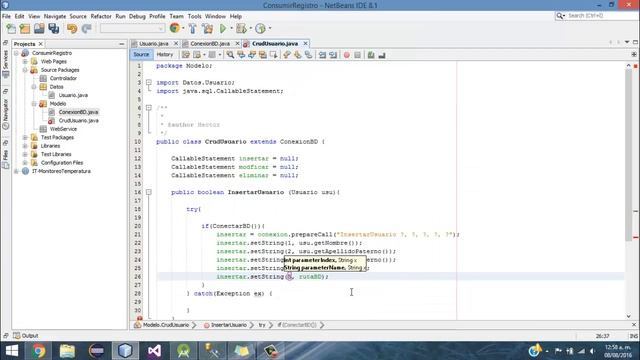Expand the IT-MonitoreoTemperatura project node
Screen dimensions: 640x360
tap(16, 171)
